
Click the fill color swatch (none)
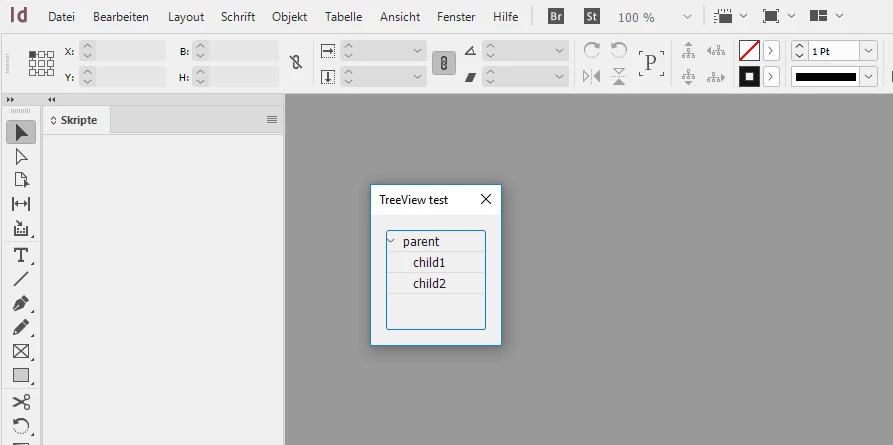(749, 51)
